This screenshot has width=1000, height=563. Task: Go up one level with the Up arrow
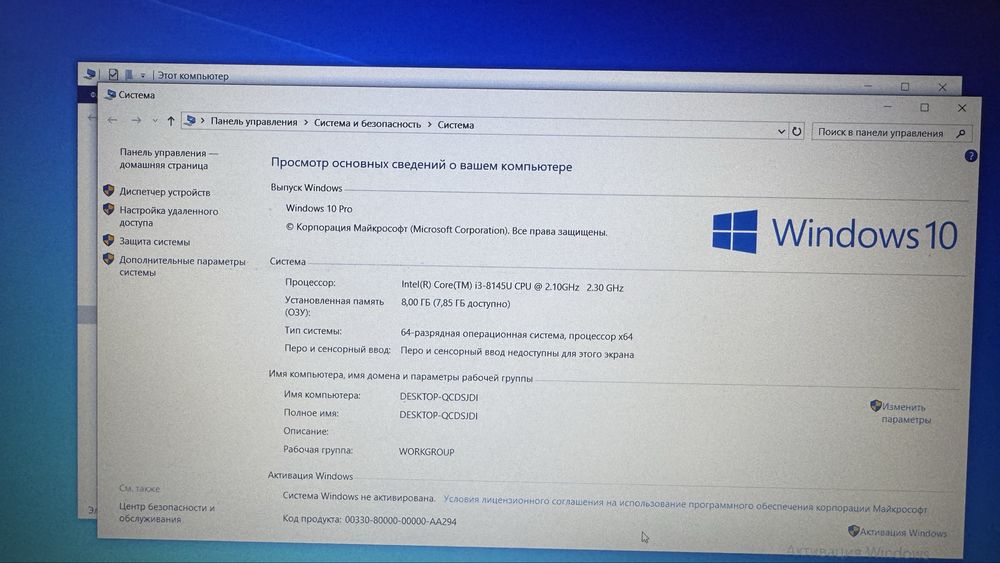pyautogui.click(x=170, y=121)
